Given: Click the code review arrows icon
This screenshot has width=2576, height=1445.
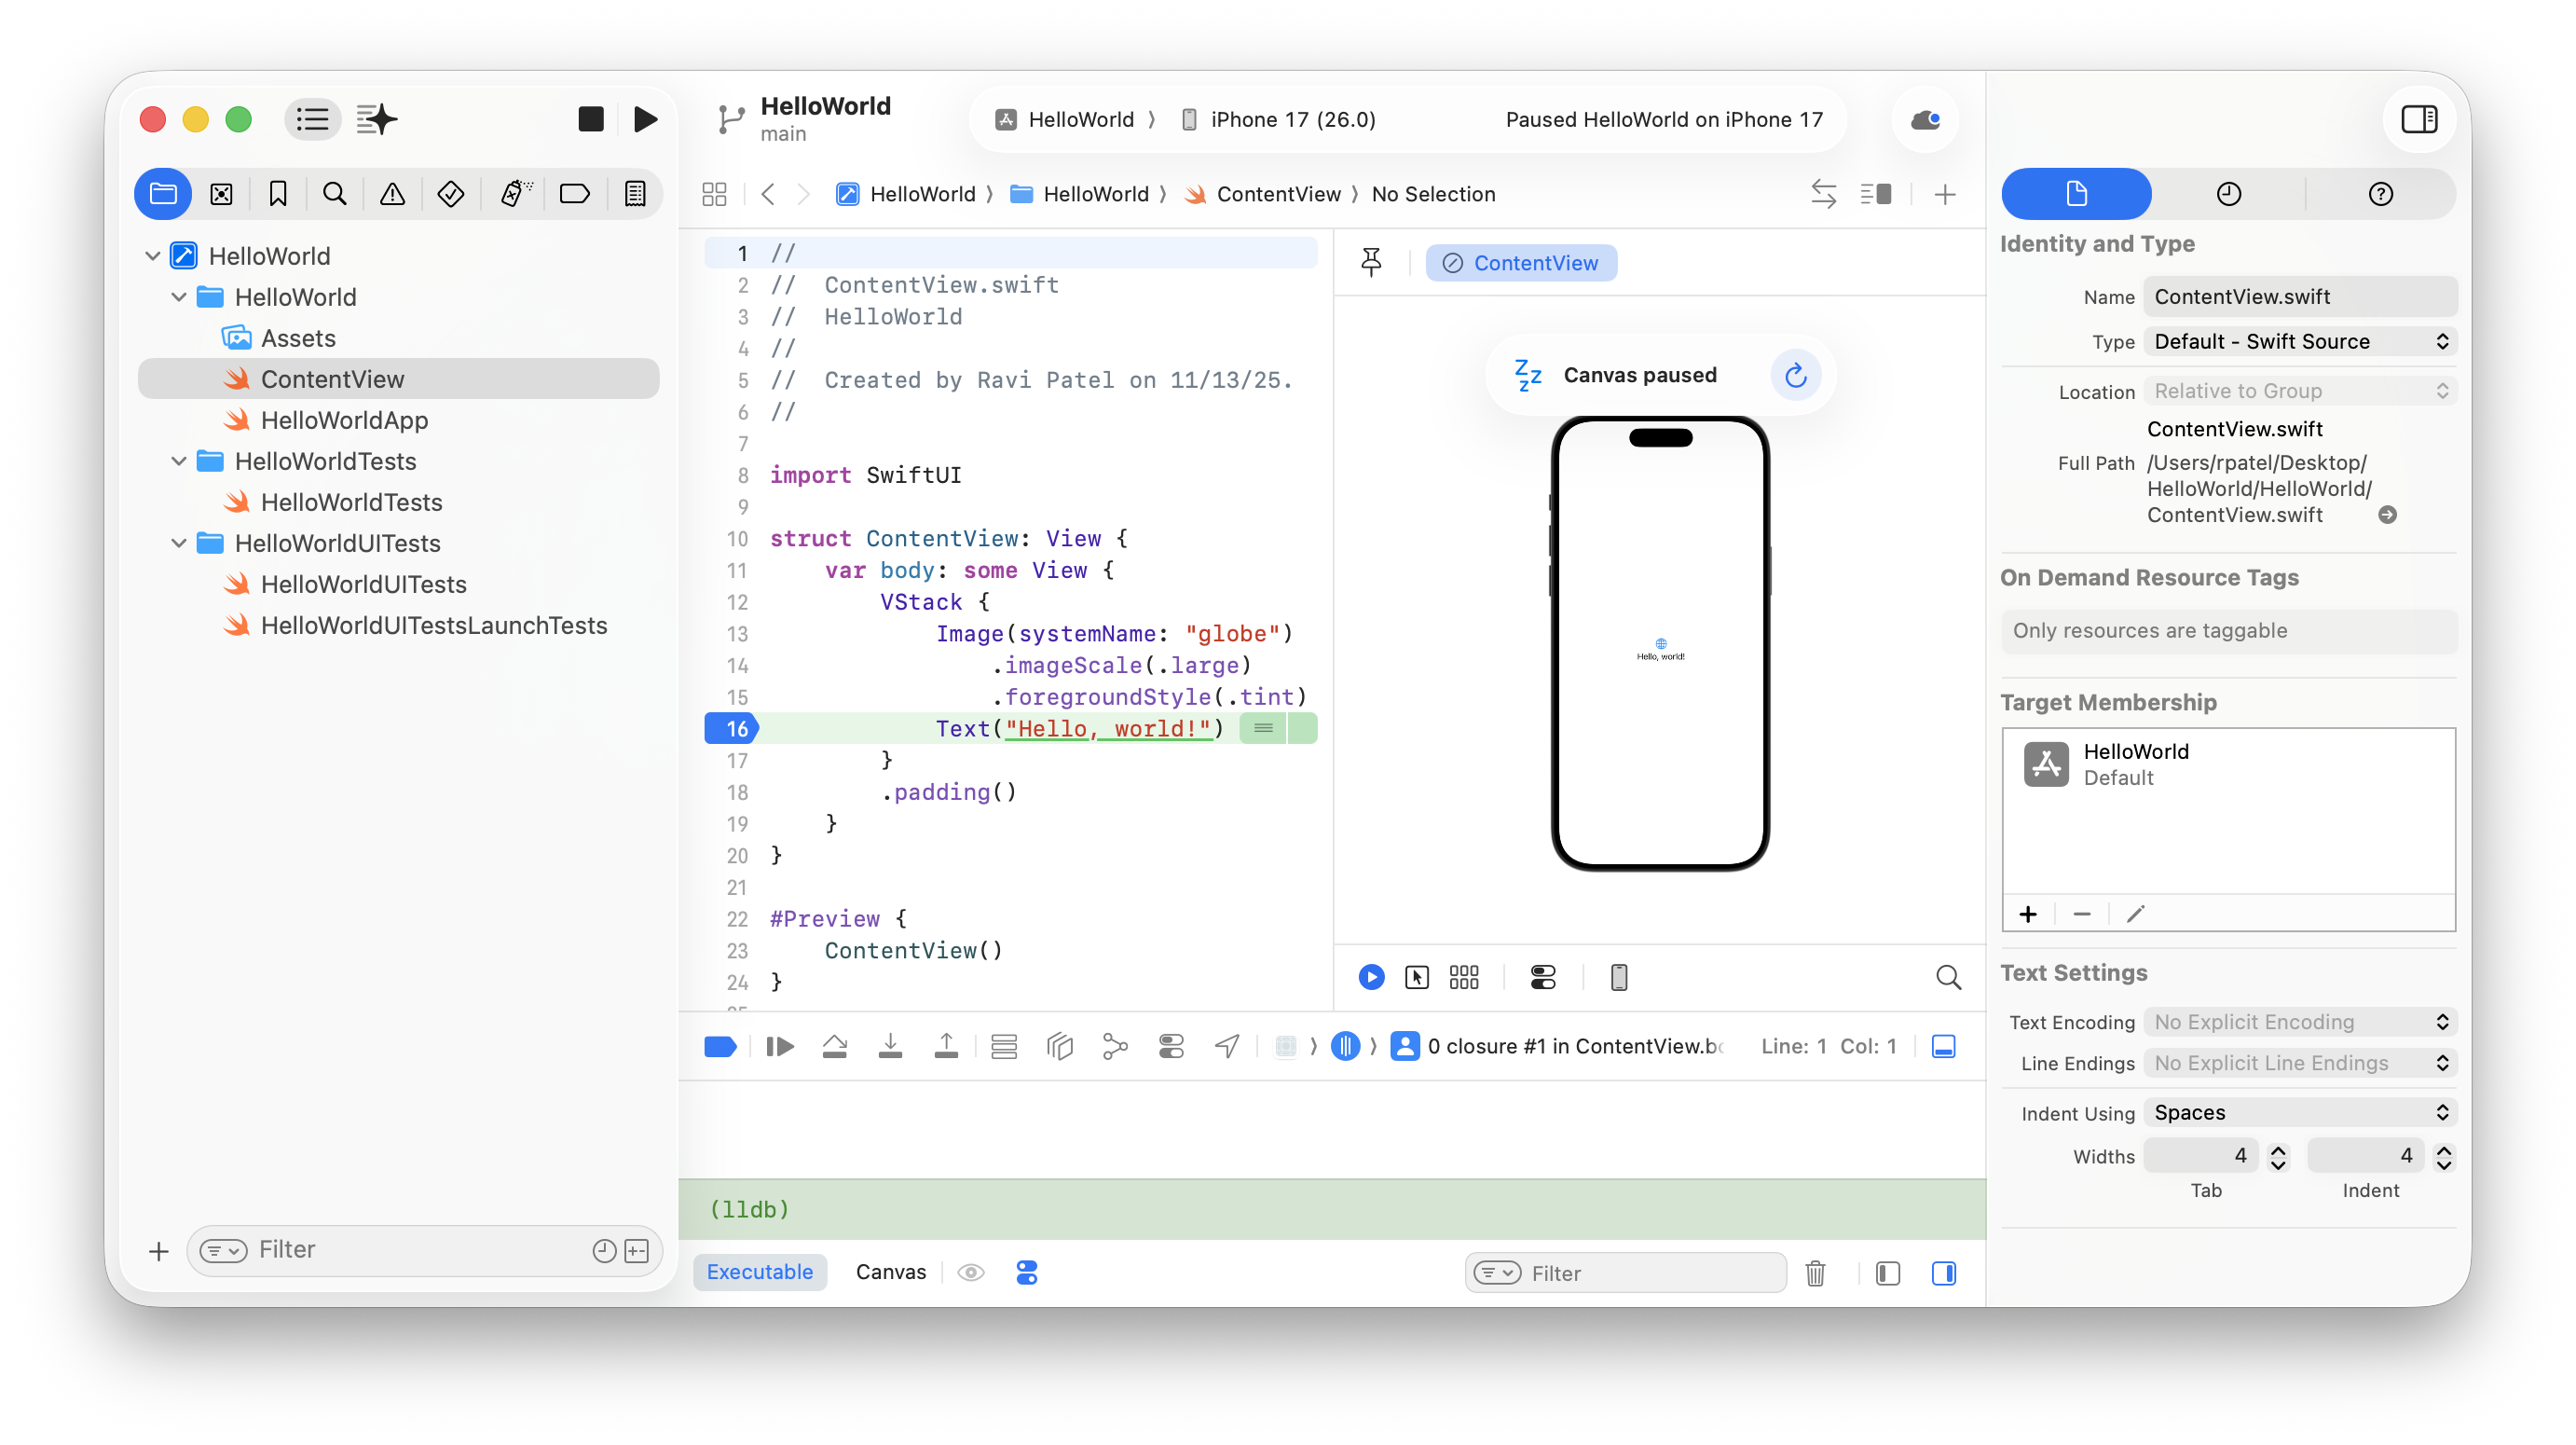Looking at the screenshot, I should pos(1823,194).
